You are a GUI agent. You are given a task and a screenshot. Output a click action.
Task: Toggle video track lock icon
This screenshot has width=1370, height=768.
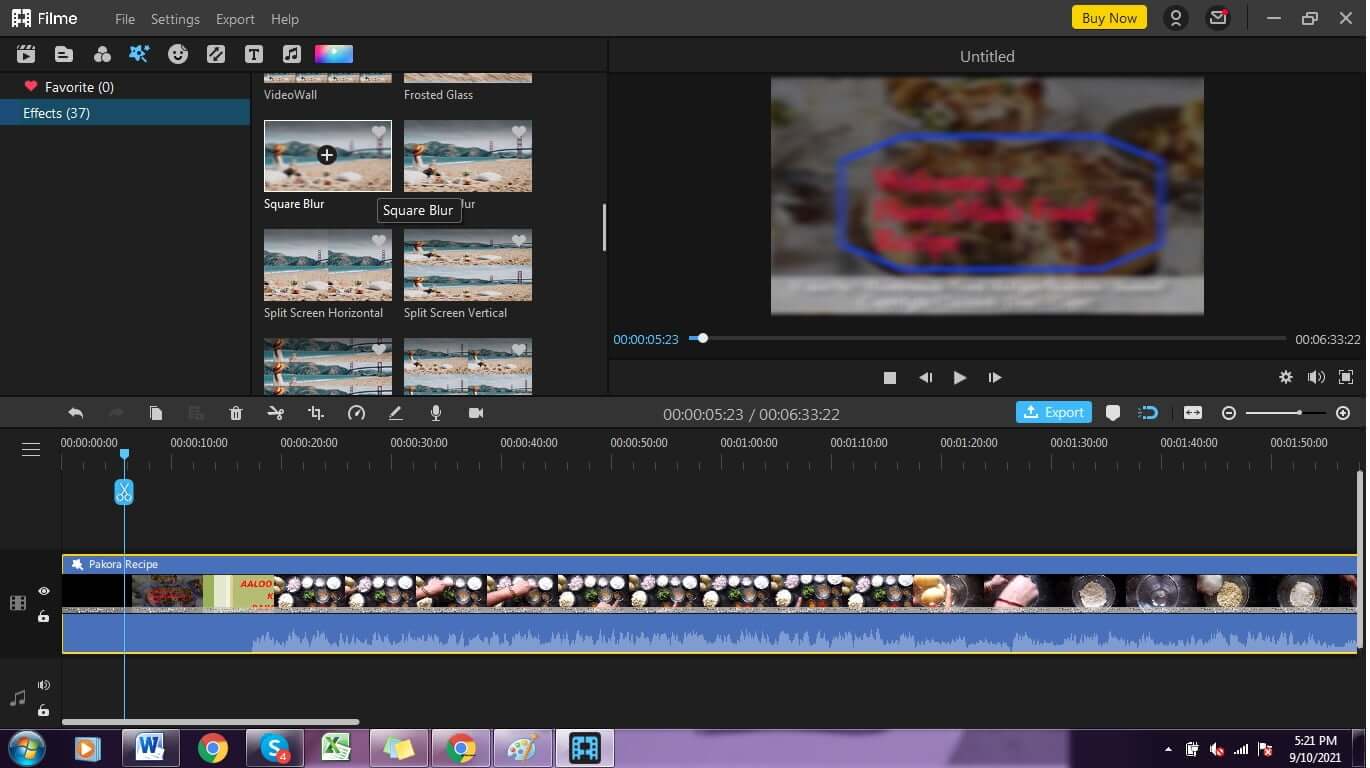(x=44, y=617)
